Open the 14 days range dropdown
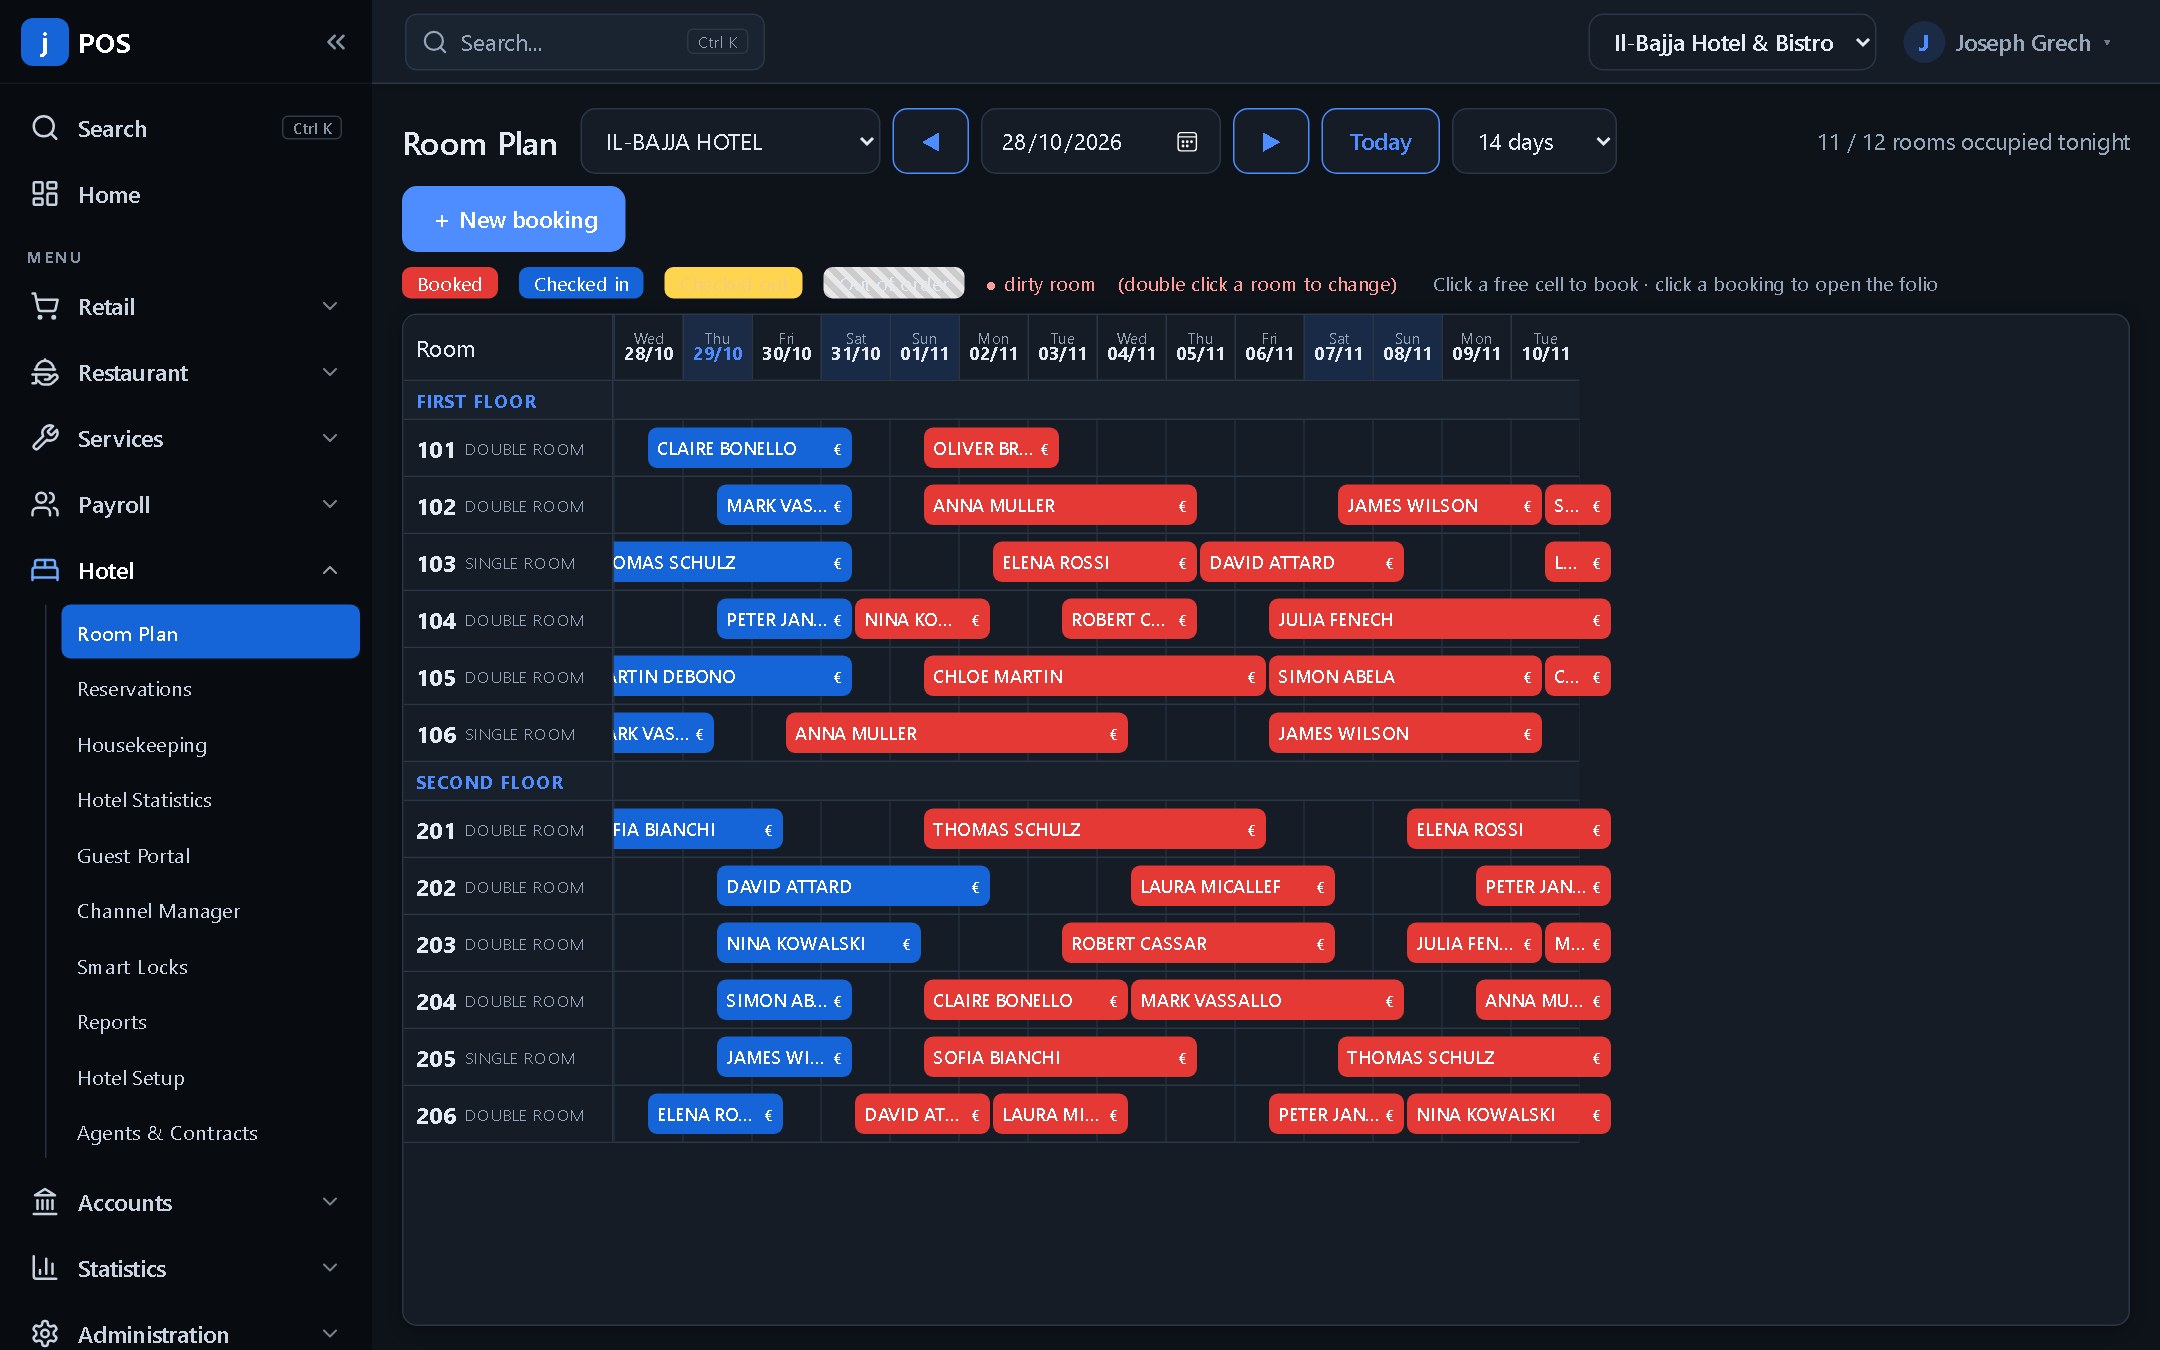The height and width of the screenshot is (1350, 2160). point(1534,141)
